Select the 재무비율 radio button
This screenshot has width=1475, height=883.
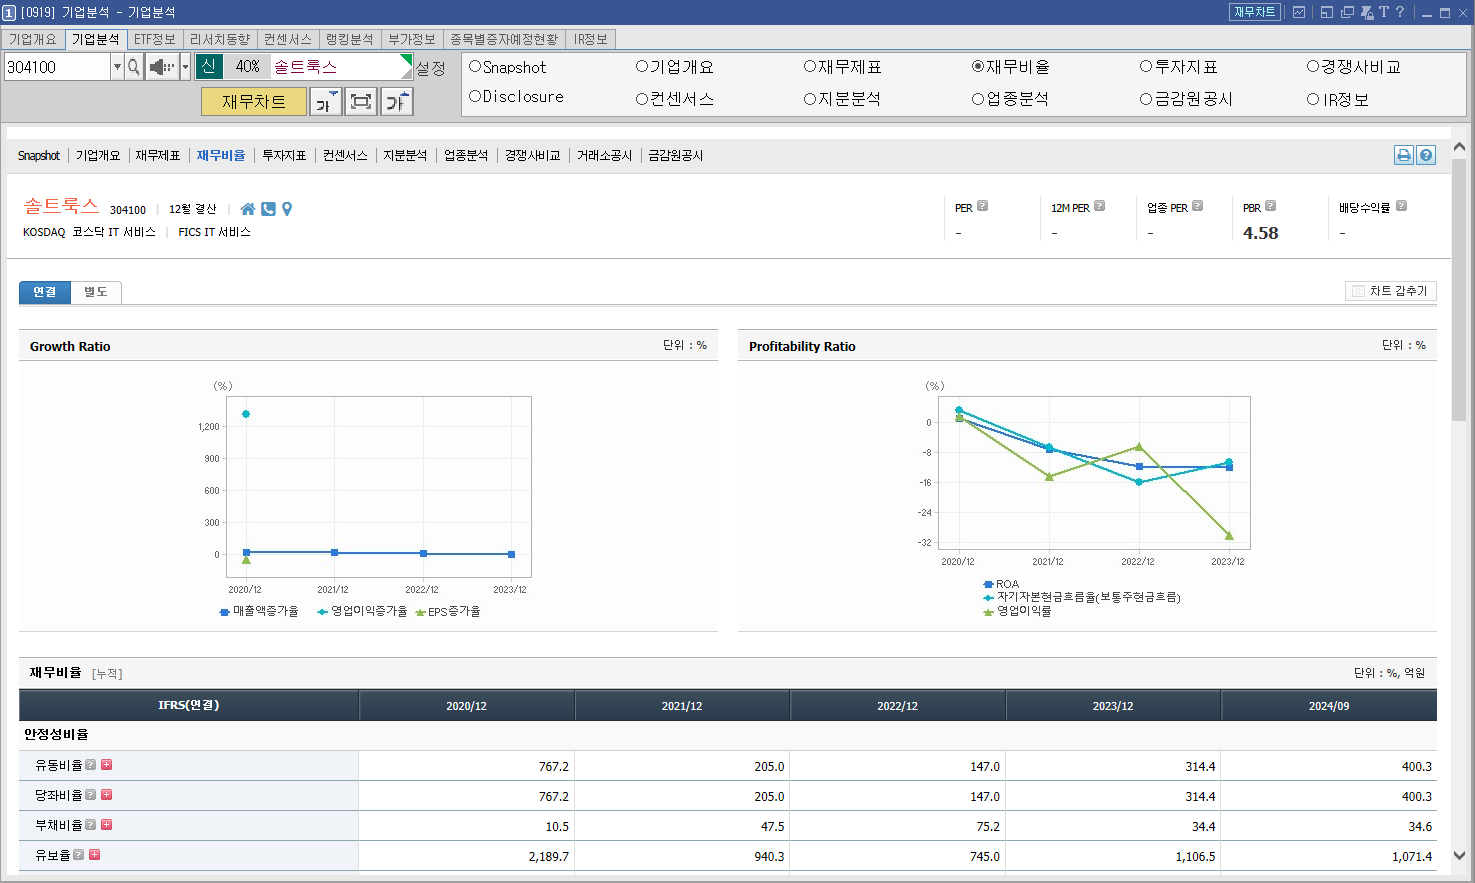(x=978, y=67)
